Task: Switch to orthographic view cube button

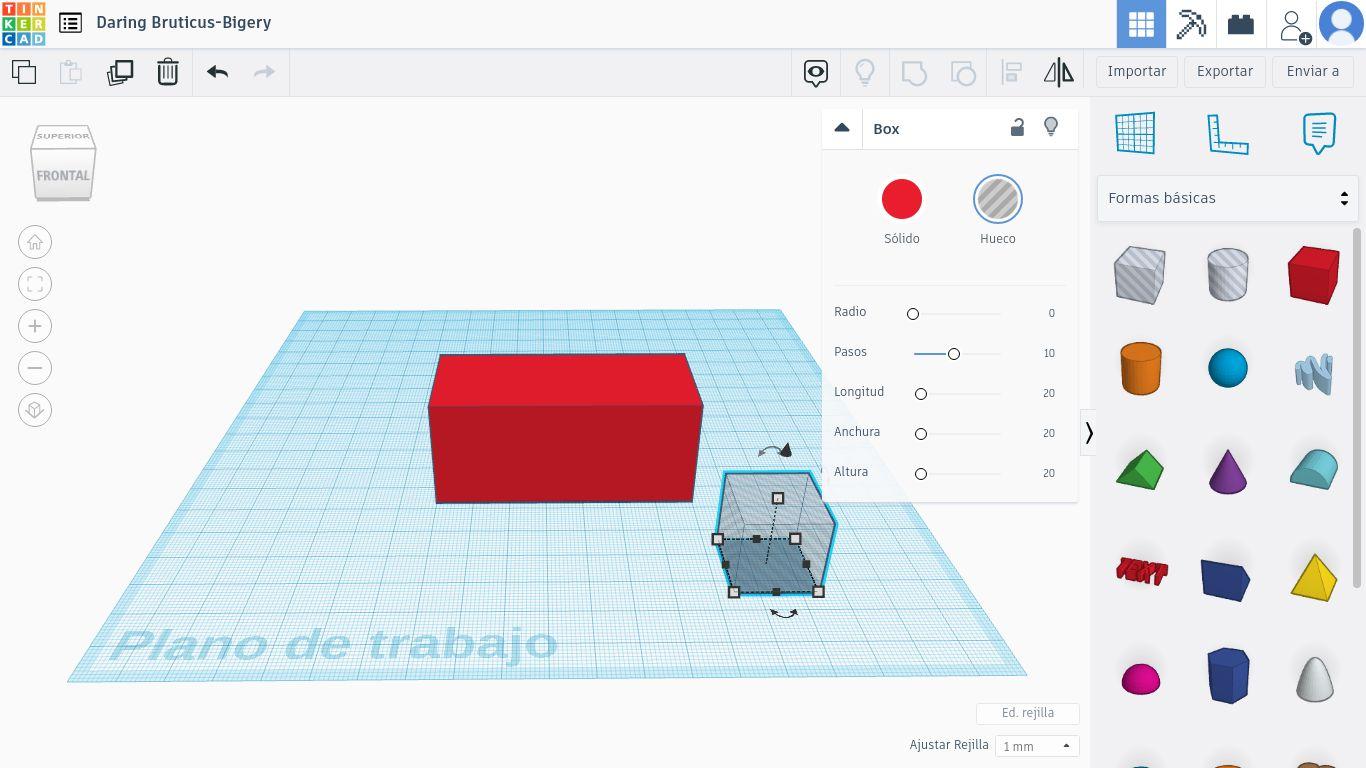Action: [35, 410]
